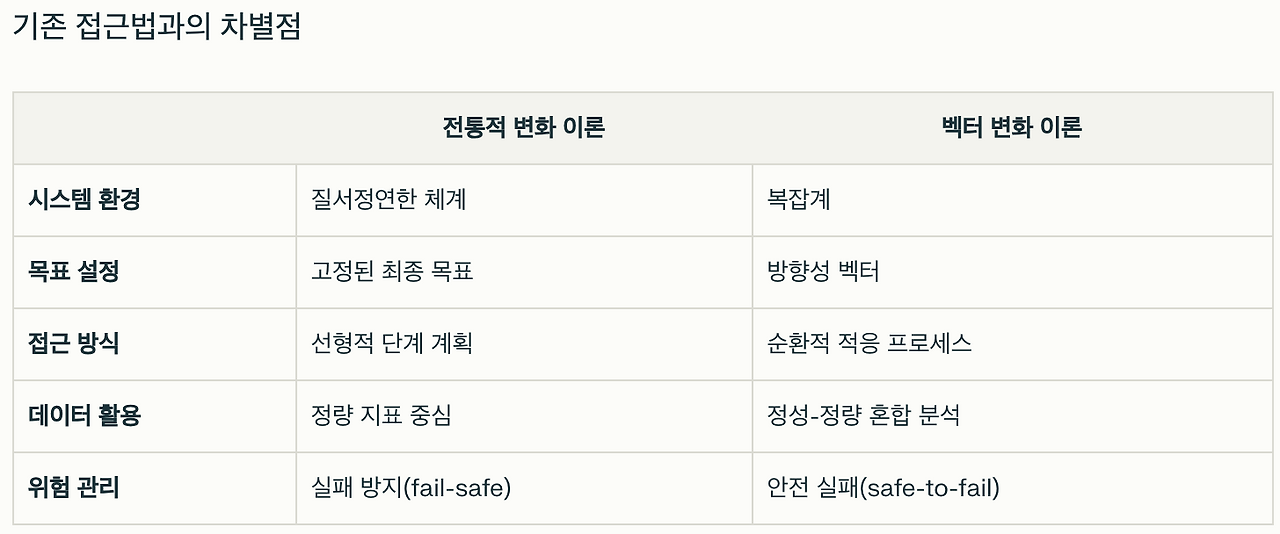Viewport: 1280px width, 534px height.
Task: Click the word 차별점 in the title
Action: 260,27
